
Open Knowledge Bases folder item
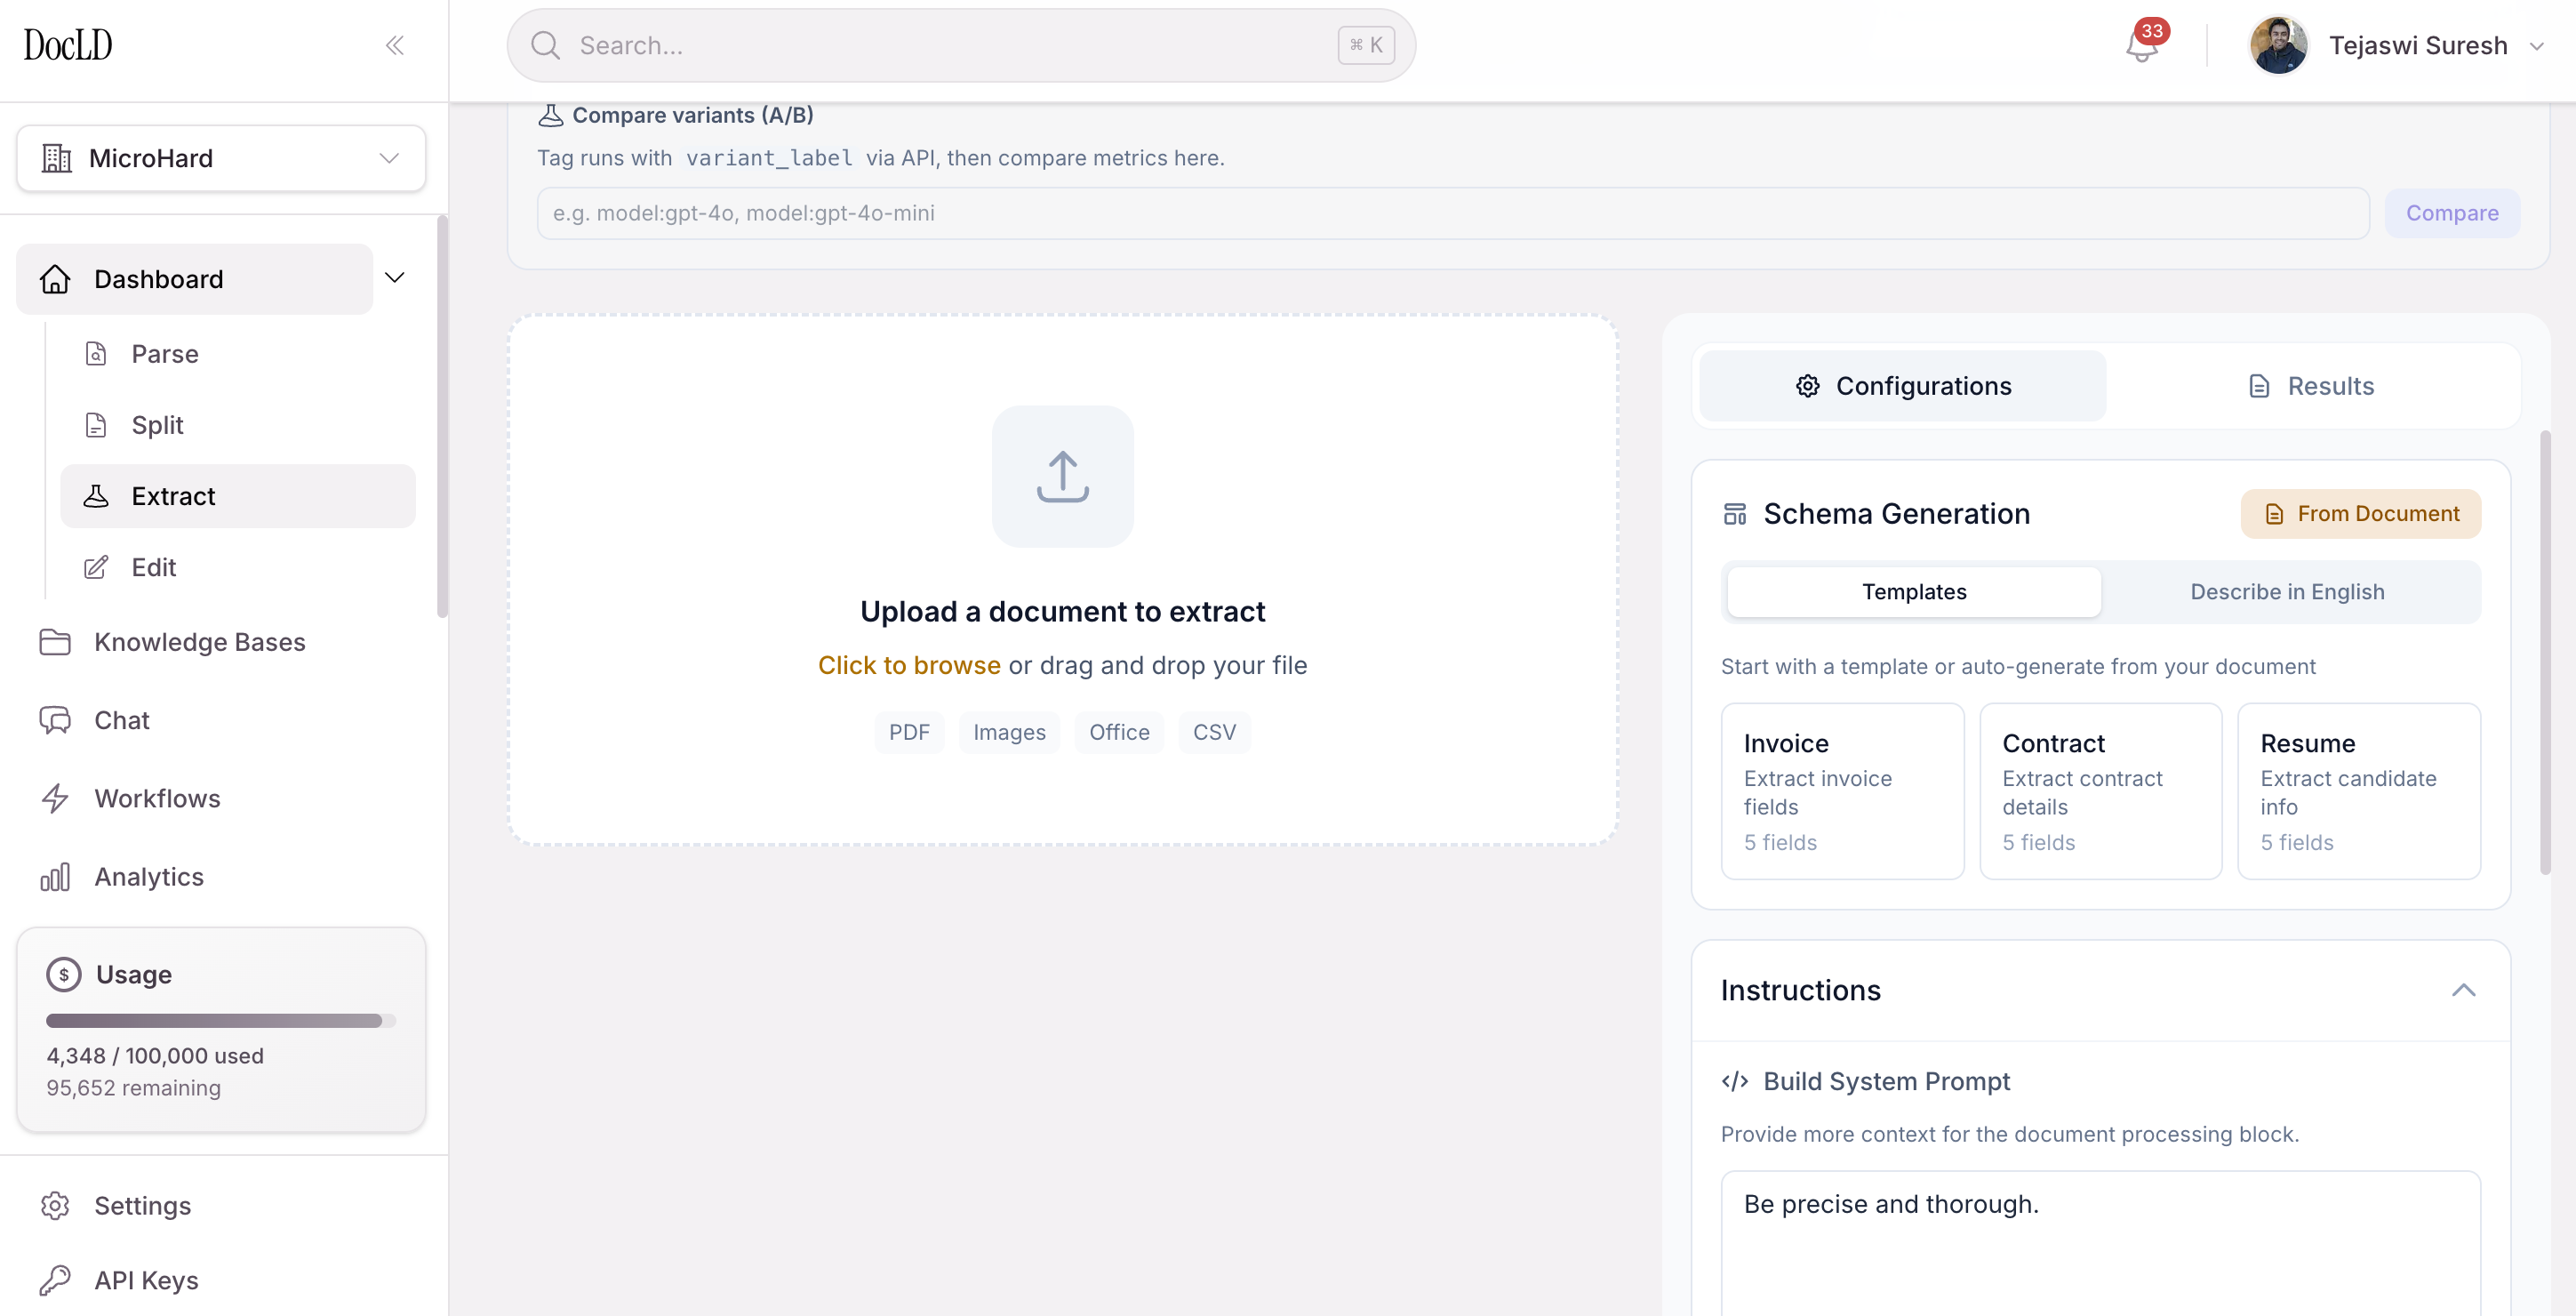[199, 642]
